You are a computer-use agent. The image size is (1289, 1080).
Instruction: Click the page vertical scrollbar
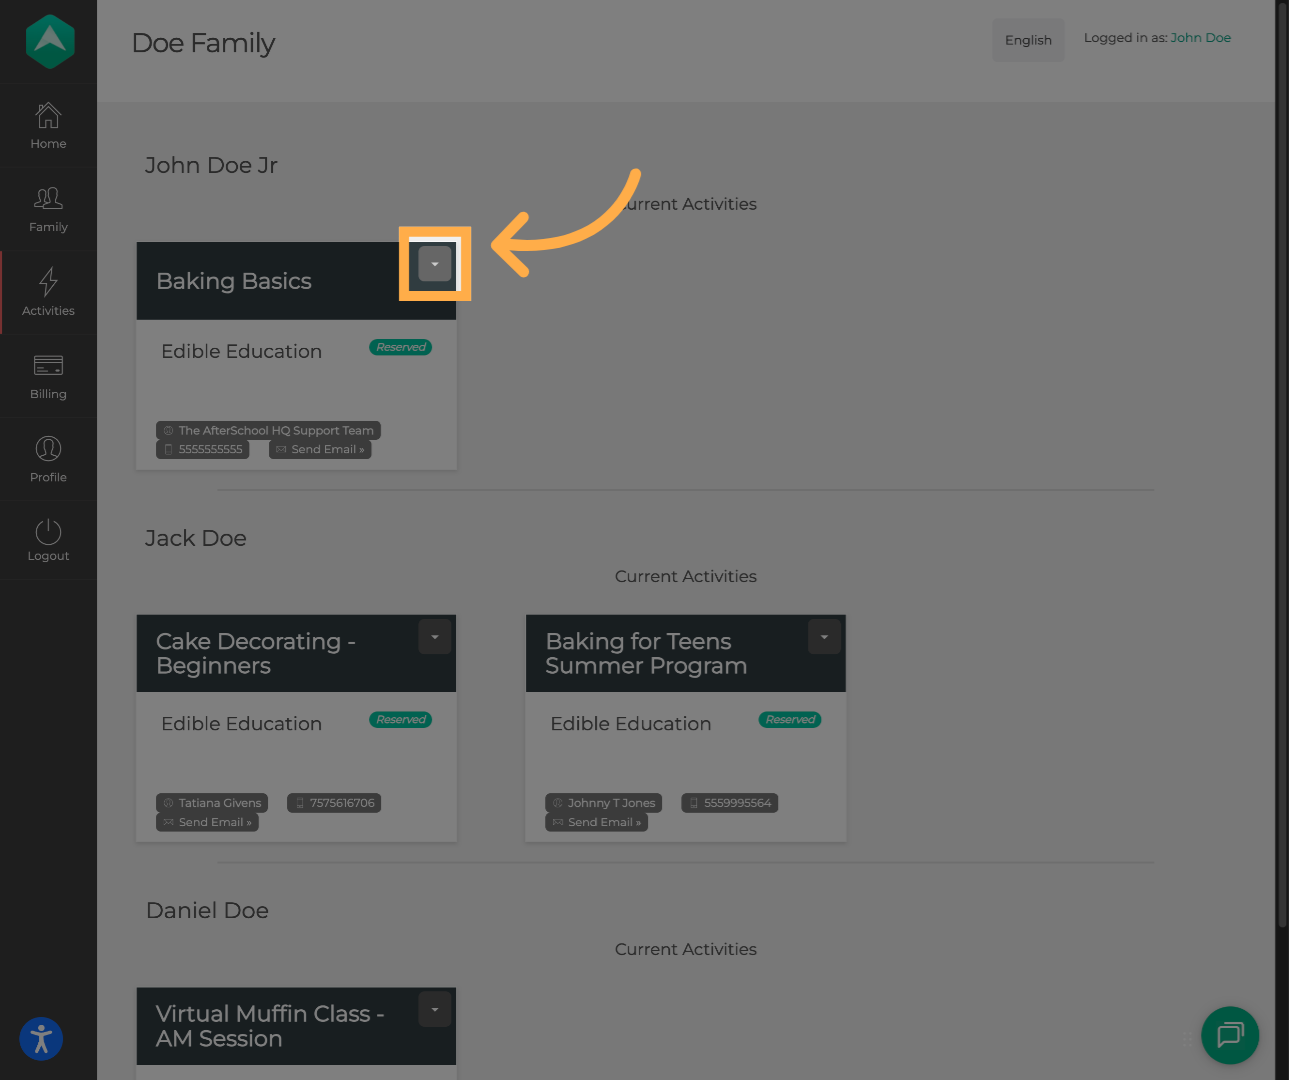(1282, 460)
